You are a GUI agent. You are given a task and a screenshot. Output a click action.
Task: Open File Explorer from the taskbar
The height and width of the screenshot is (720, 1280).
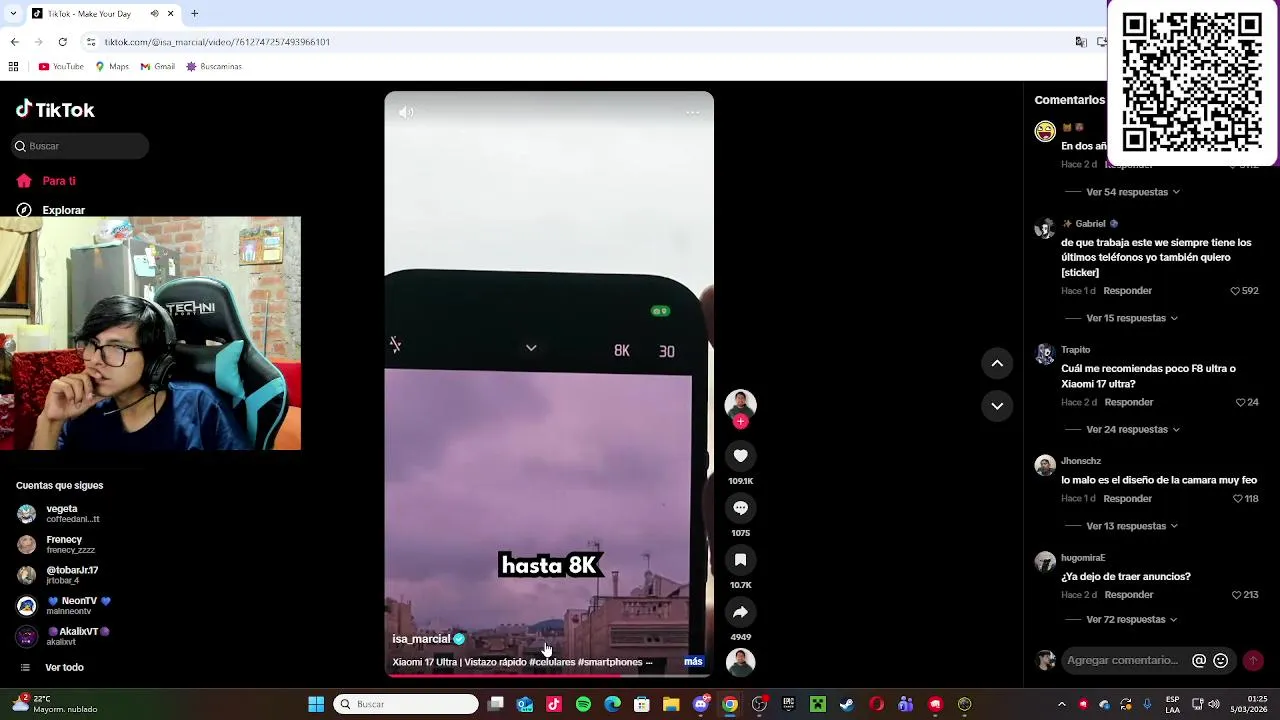(671, 704)
